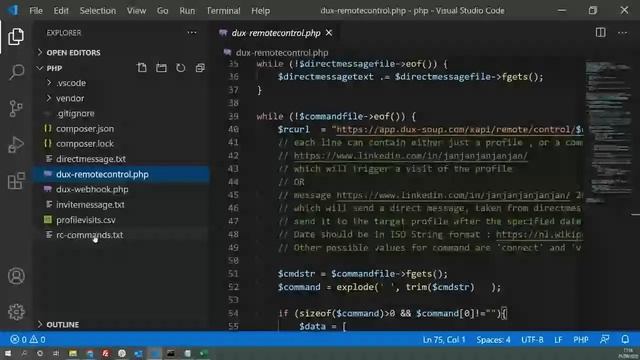Click the VS Code logo icon
Viewport: 640px width, 360px height.
coord(13,10)
